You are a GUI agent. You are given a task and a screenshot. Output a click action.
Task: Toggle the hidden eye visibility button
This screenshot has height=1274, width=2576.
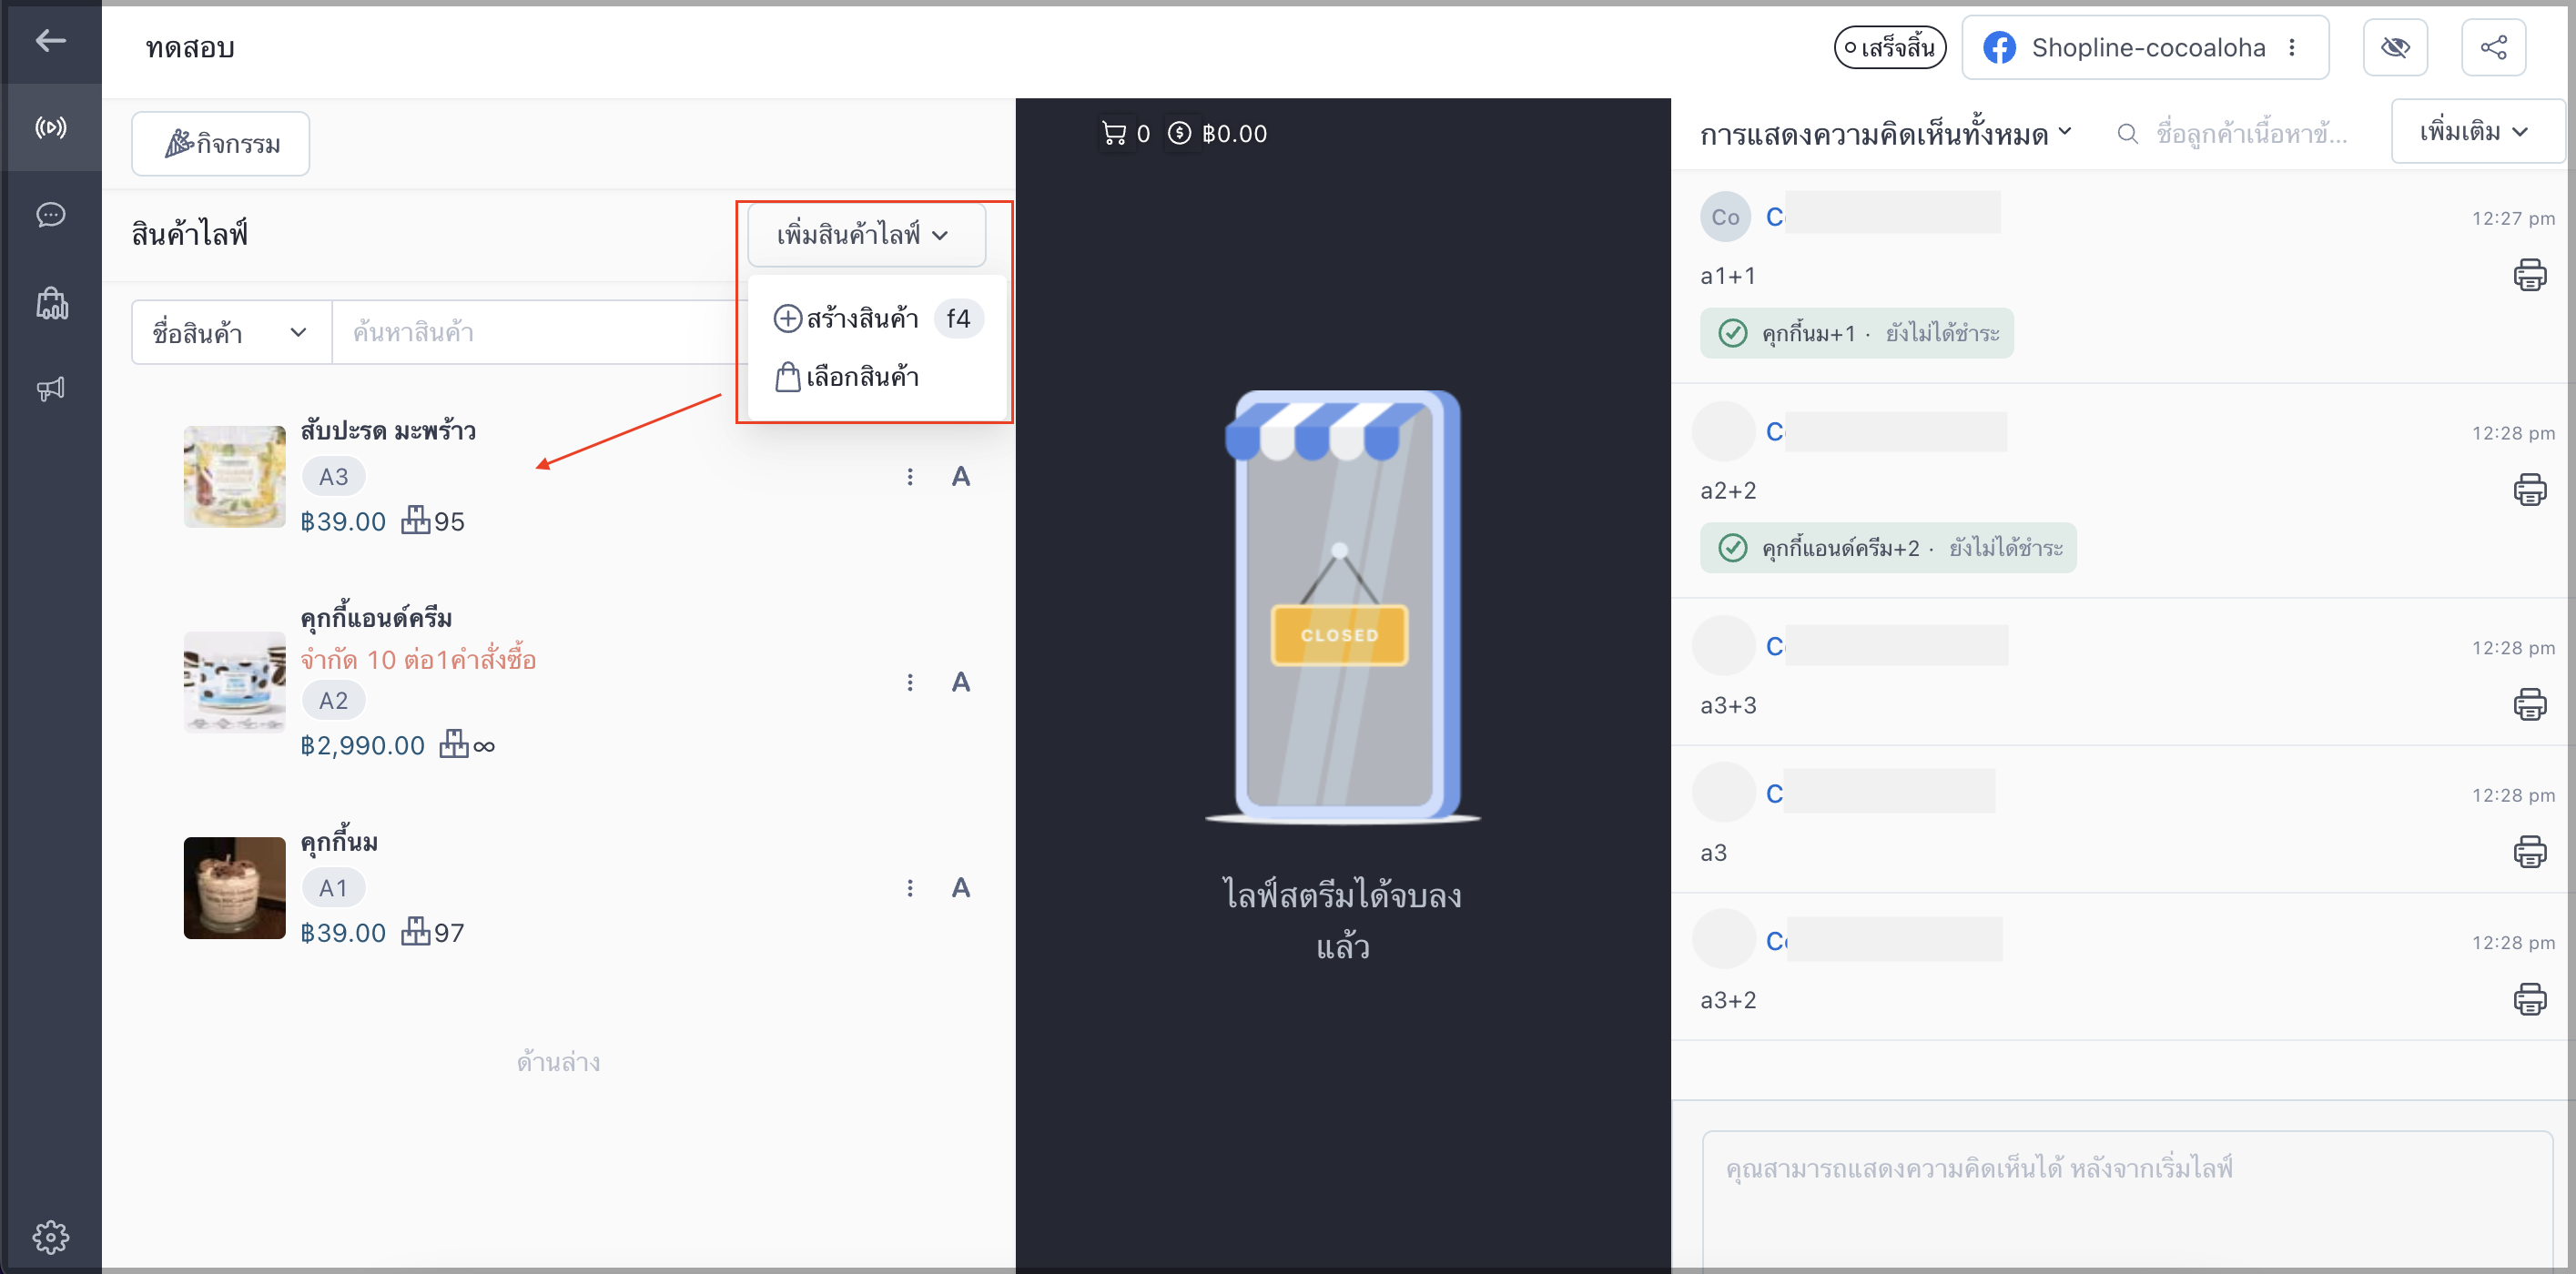click(2395, 47)
